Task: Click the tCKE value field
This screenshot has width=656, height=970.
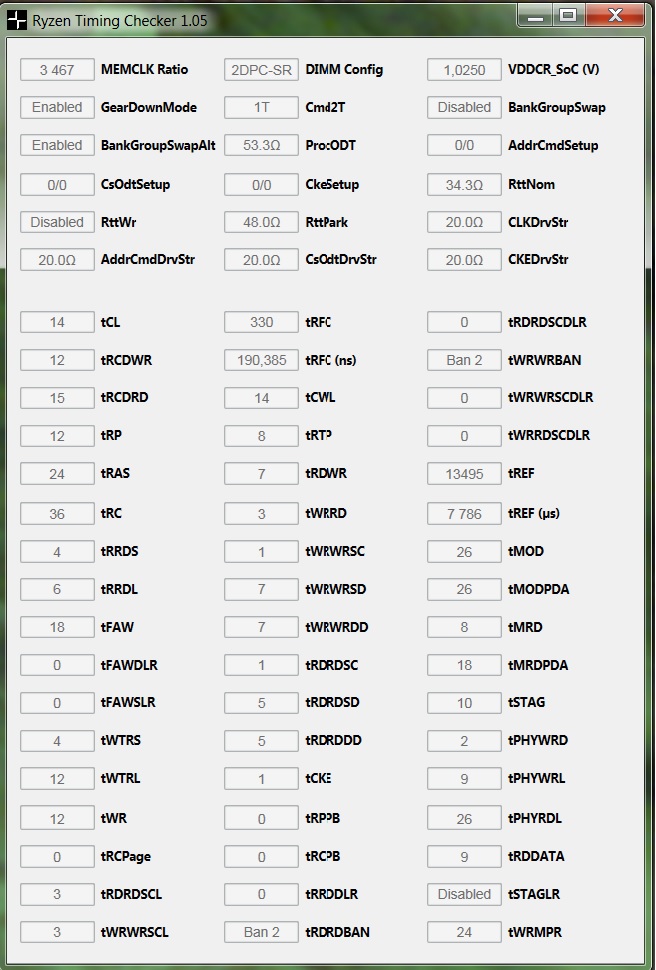Action: point(261,779)
